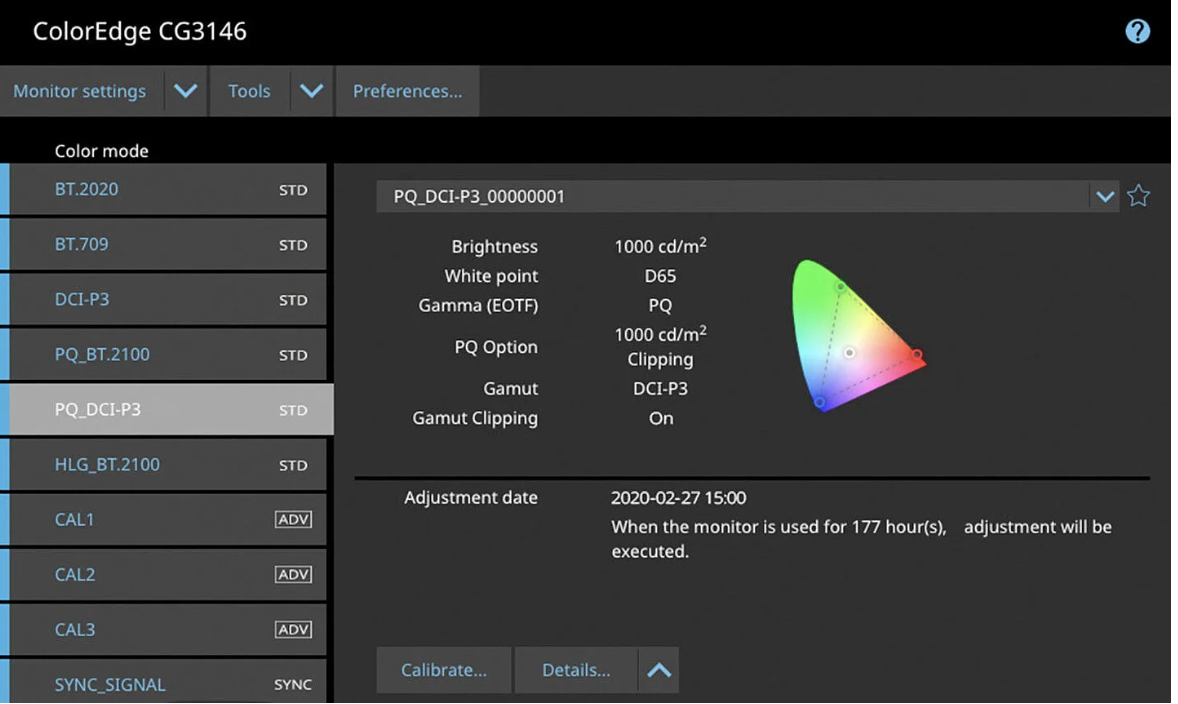Viewport: 1178px width, 704px height.
Task: Expand the Tools dropdown arrow
Action: pyautogui.click(x=312, y=91)
